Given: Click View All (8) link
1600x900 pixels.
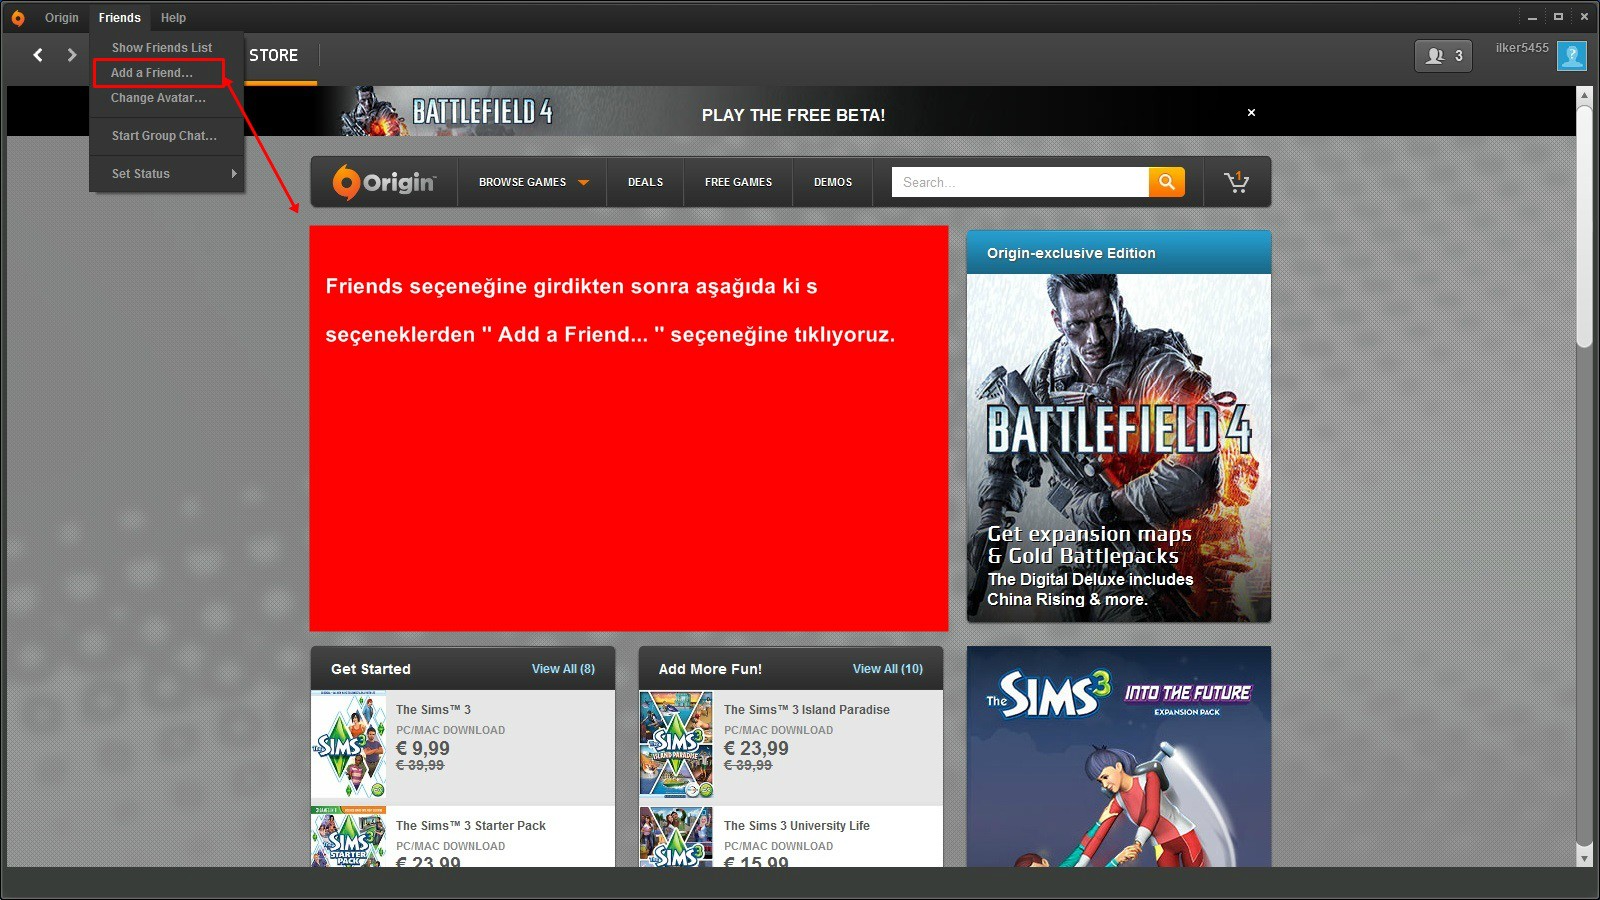Looking at the screenshot, I should (563, 669).
